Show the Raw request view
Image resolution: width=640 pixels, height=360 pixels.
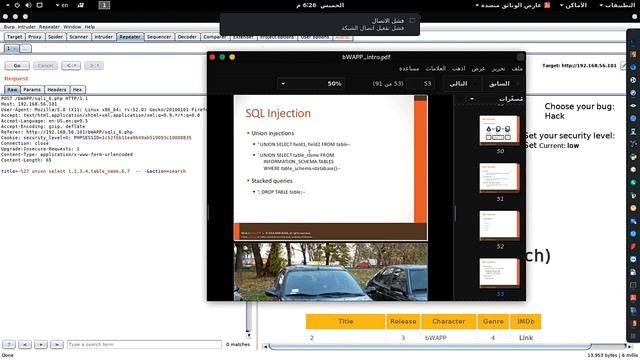[x=12, y=89]
